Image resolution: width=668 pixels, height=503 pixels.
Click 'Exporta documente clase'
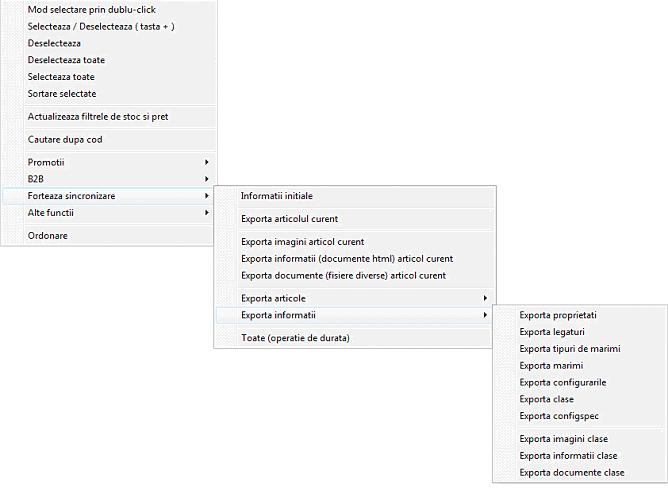point(572,472)
